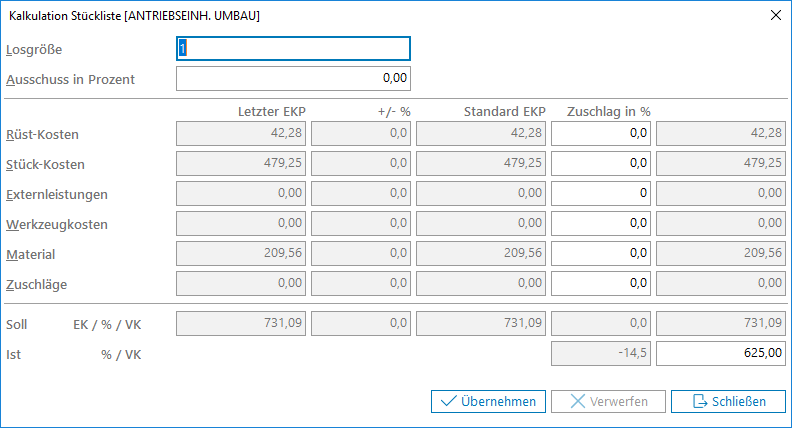The image size is (792, 428).
Task: Click the Verwerfen button
Action: coord(608,401)
